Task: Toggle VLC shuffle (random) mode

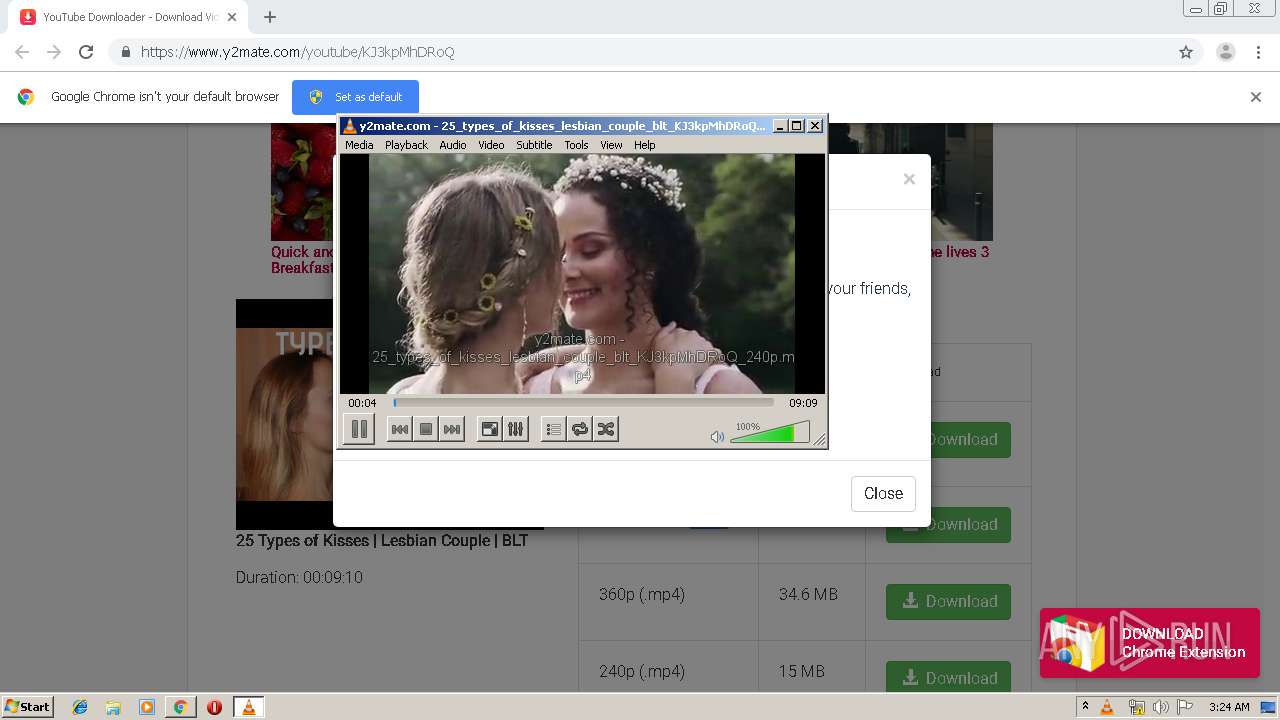Action: pyautogui.click(x=606, y=429)
